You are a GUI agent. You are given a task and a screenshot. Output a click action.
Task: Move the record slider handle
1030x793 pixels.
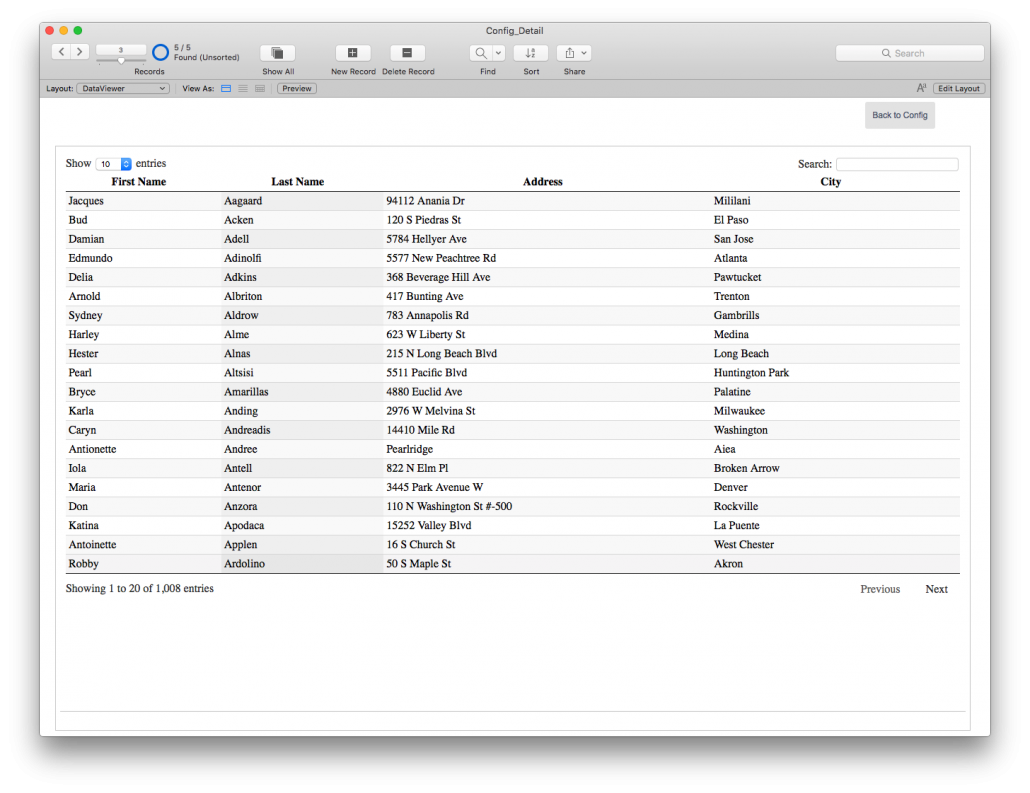coord(121,60)
